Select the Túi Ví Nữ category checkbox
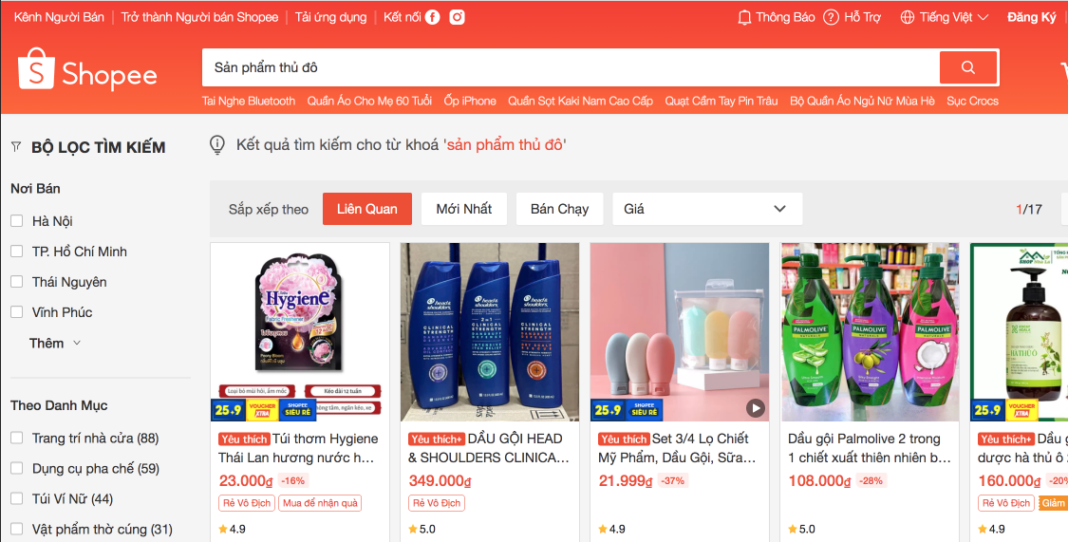 (x=17, y=498)
